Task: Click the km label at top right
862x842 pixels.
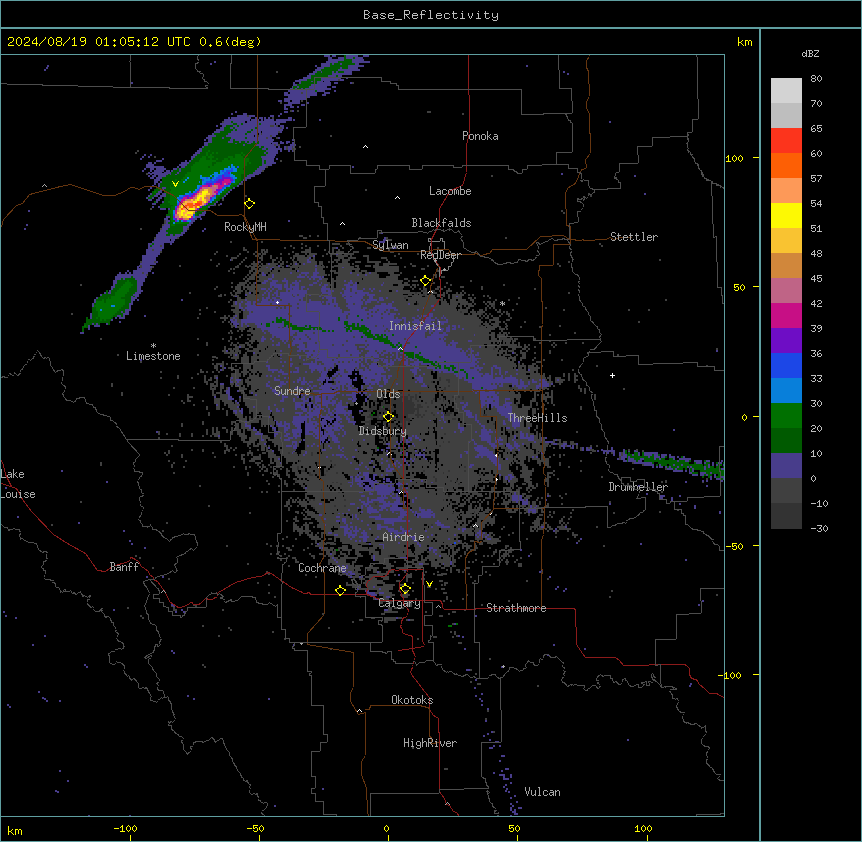Action: (744, 42)
